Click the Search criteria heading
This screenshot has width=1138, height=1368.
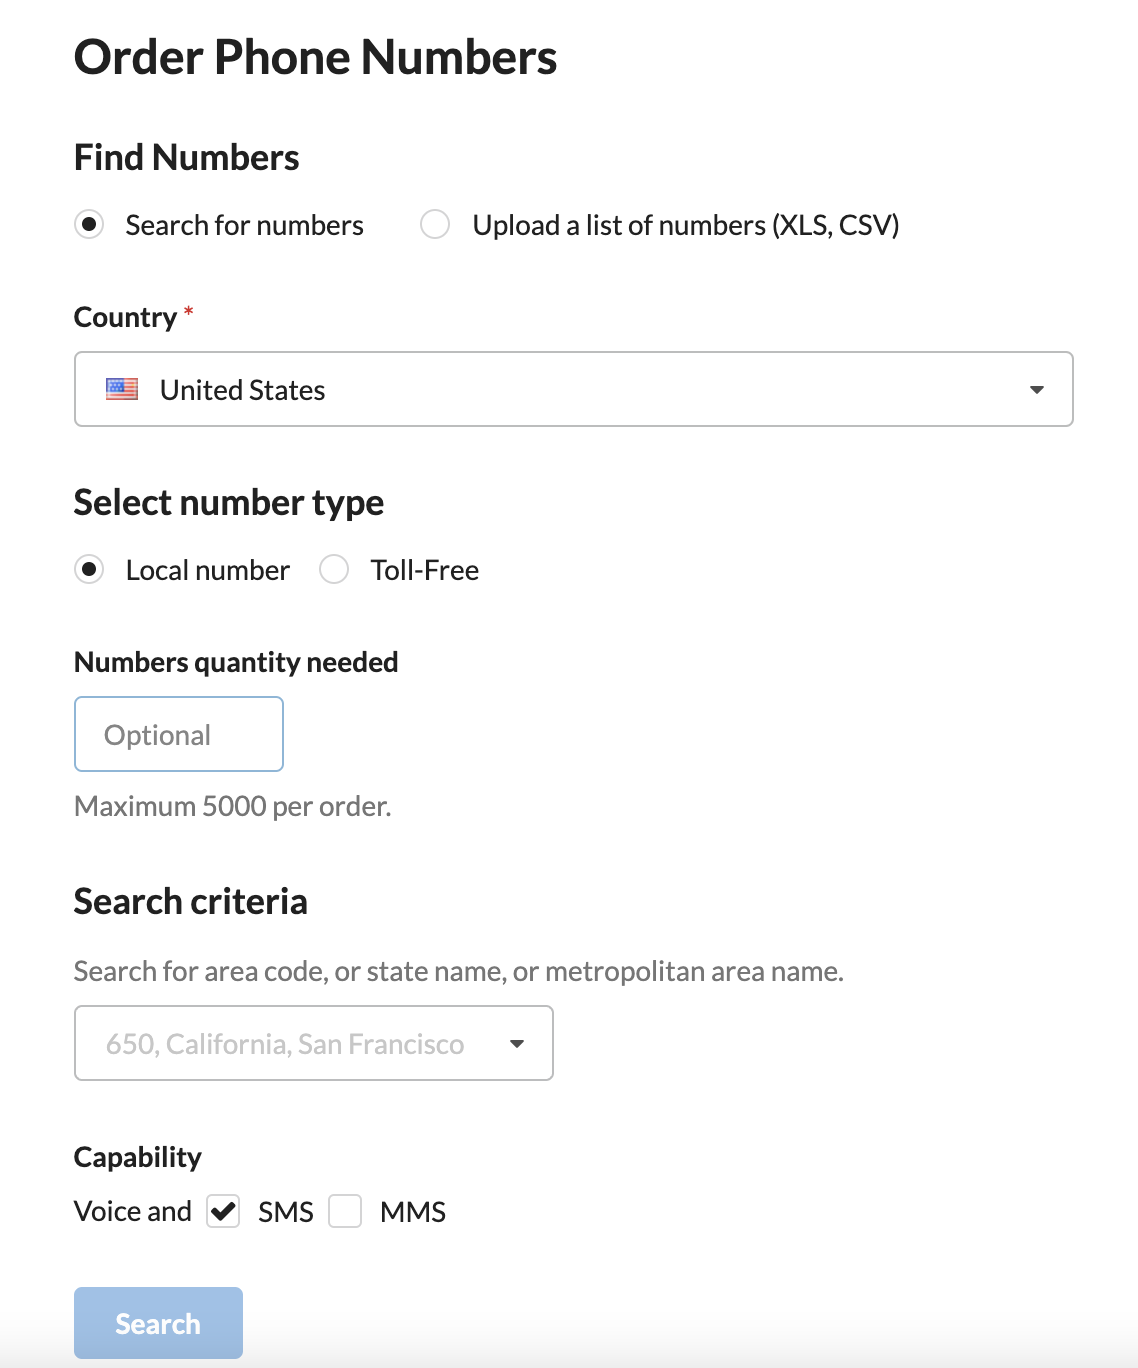click(191, 901)
